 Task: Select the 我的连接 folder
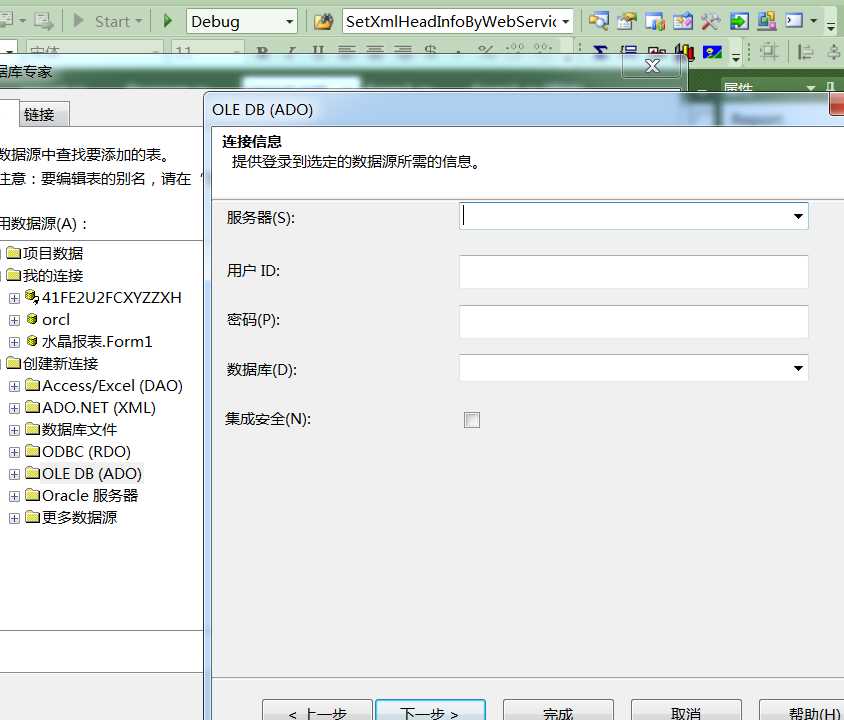(x=53, y=276)
